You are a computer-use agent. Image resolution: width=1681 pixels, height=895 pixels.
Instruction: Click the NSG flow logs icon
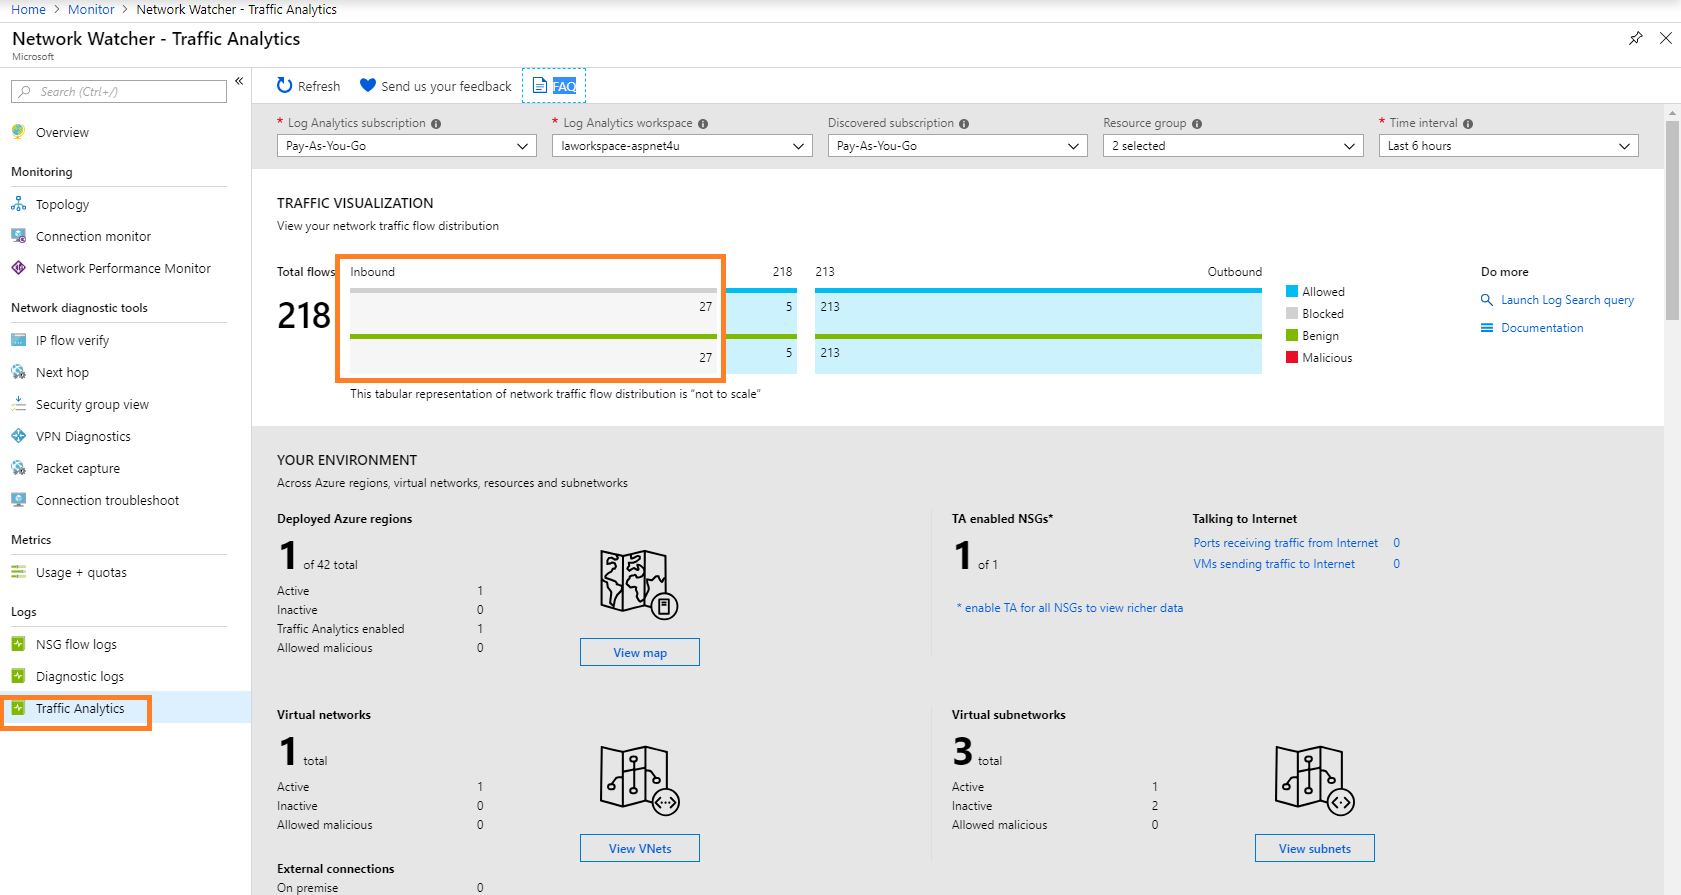tap(18, 644)
